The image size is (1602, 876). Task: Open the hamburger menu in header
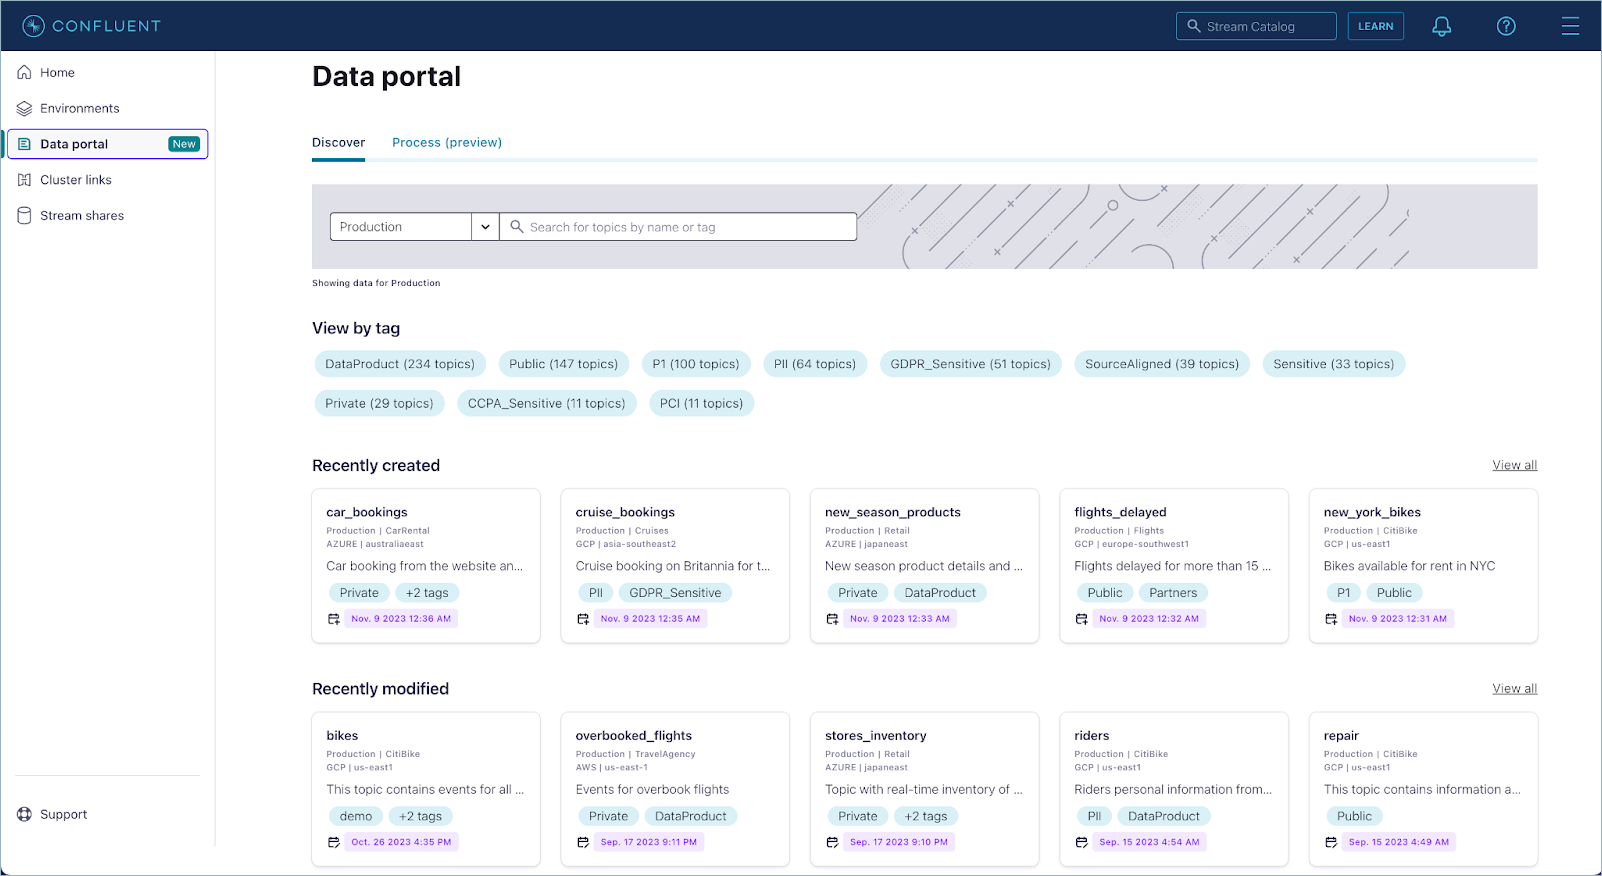[x=1570, y=26]
